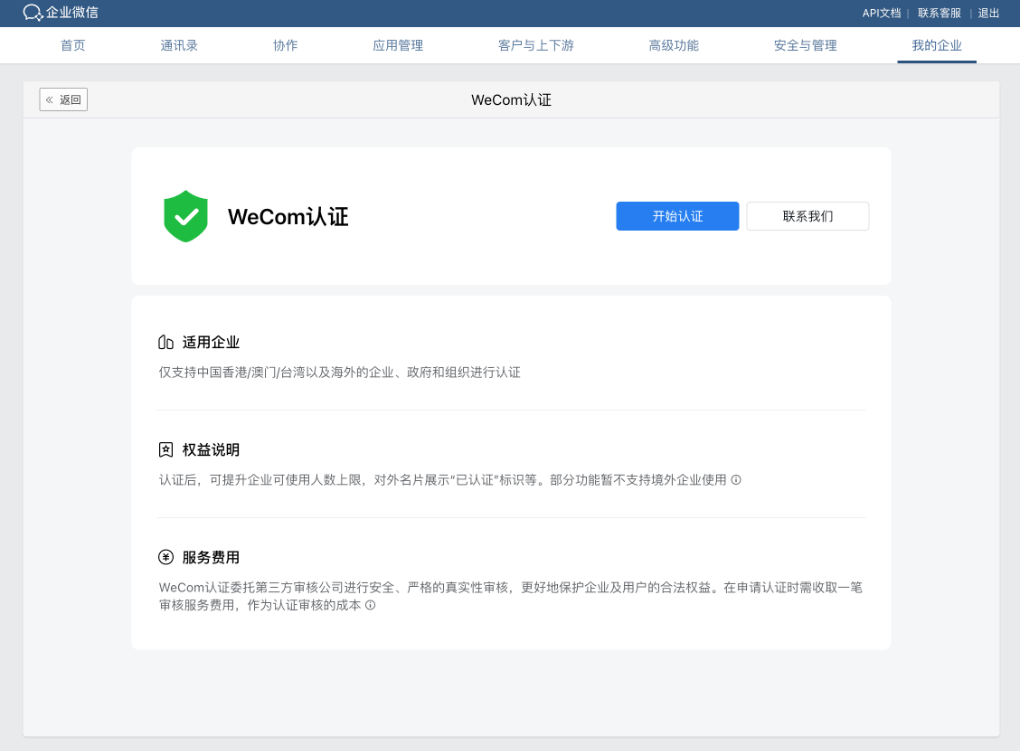Switch to the 协作 tab

[x=285, y=45]
